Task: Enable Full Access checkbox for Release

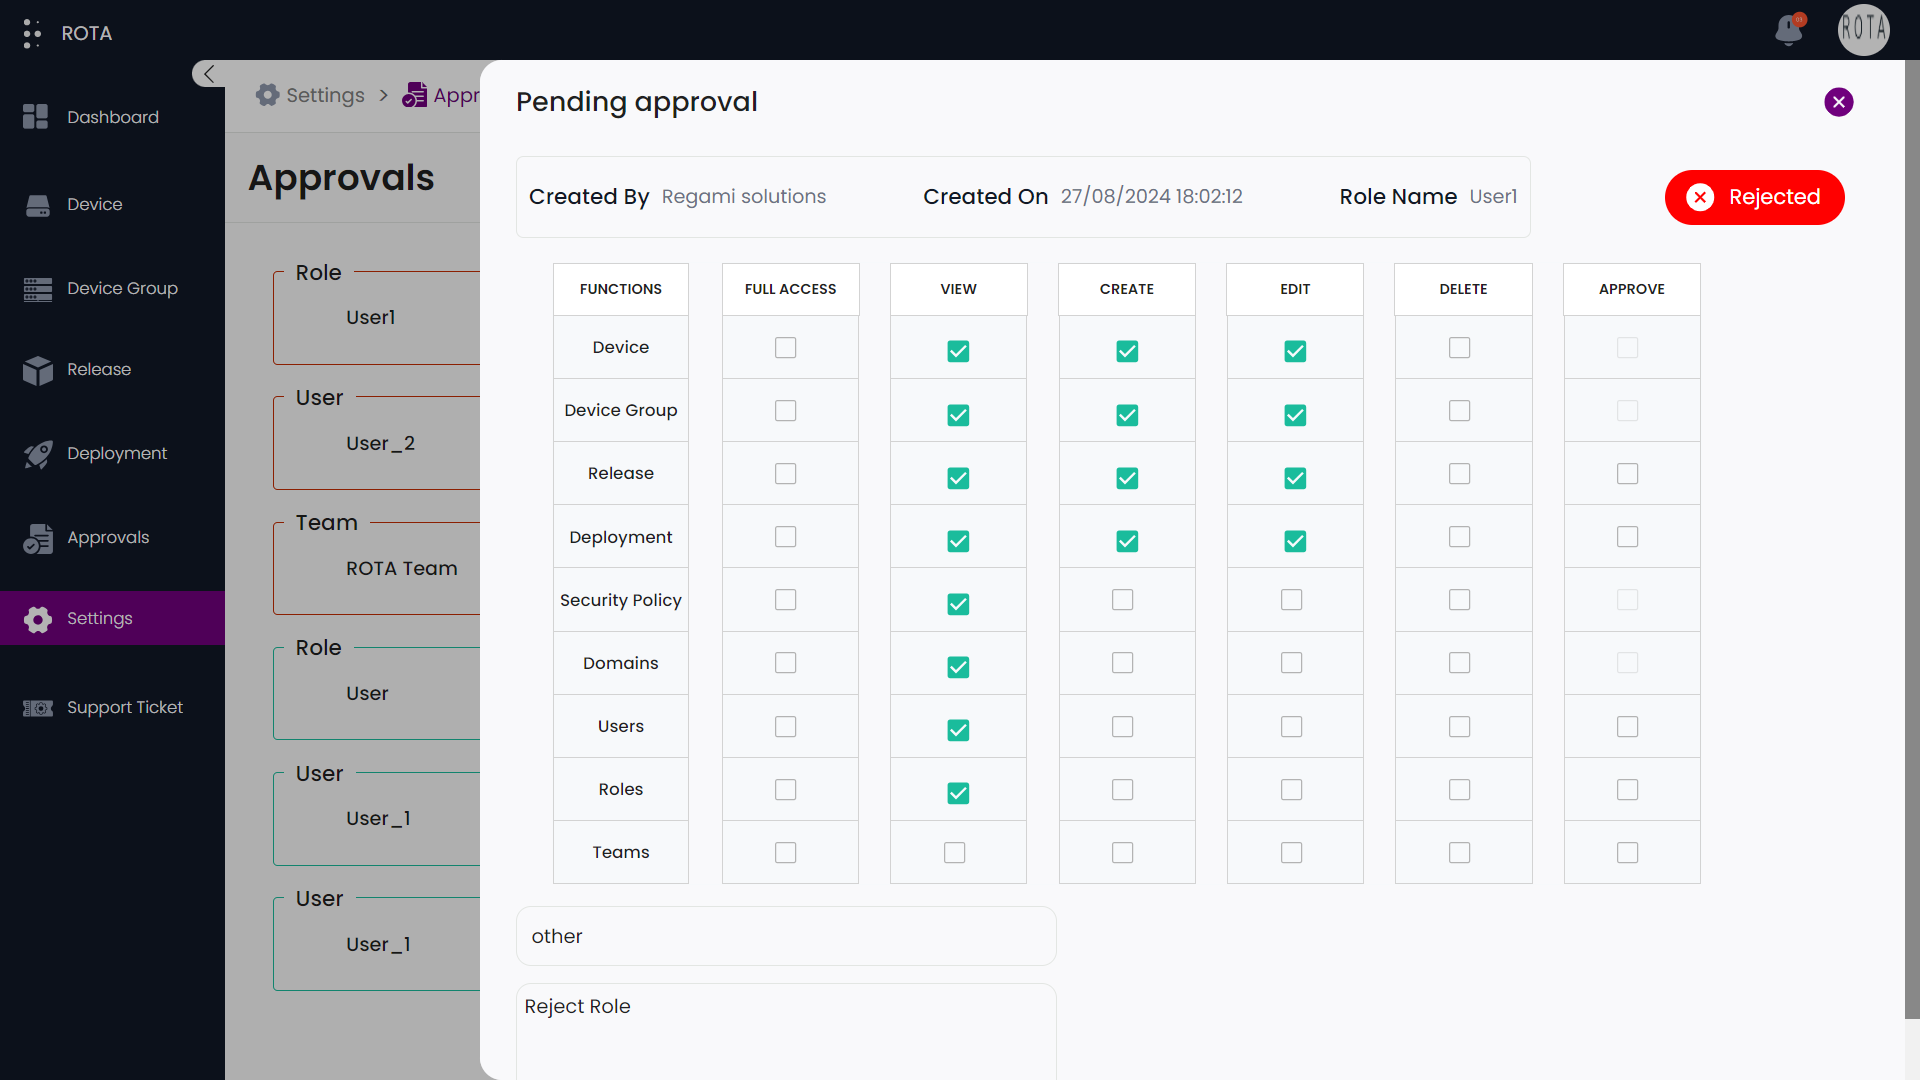Action: click(786, 473)
